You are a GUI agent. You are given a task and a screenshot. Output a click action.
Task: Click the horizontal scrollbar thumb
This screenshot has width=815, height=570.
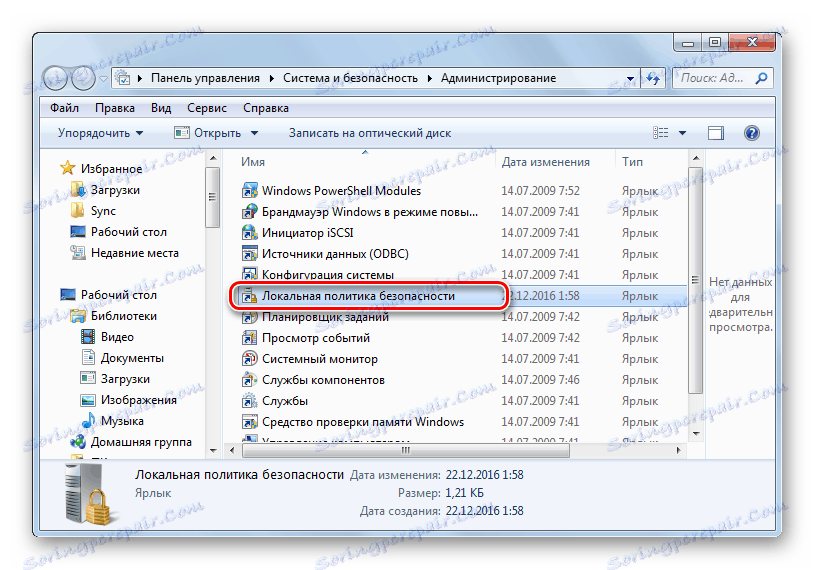tap(406, 450)
